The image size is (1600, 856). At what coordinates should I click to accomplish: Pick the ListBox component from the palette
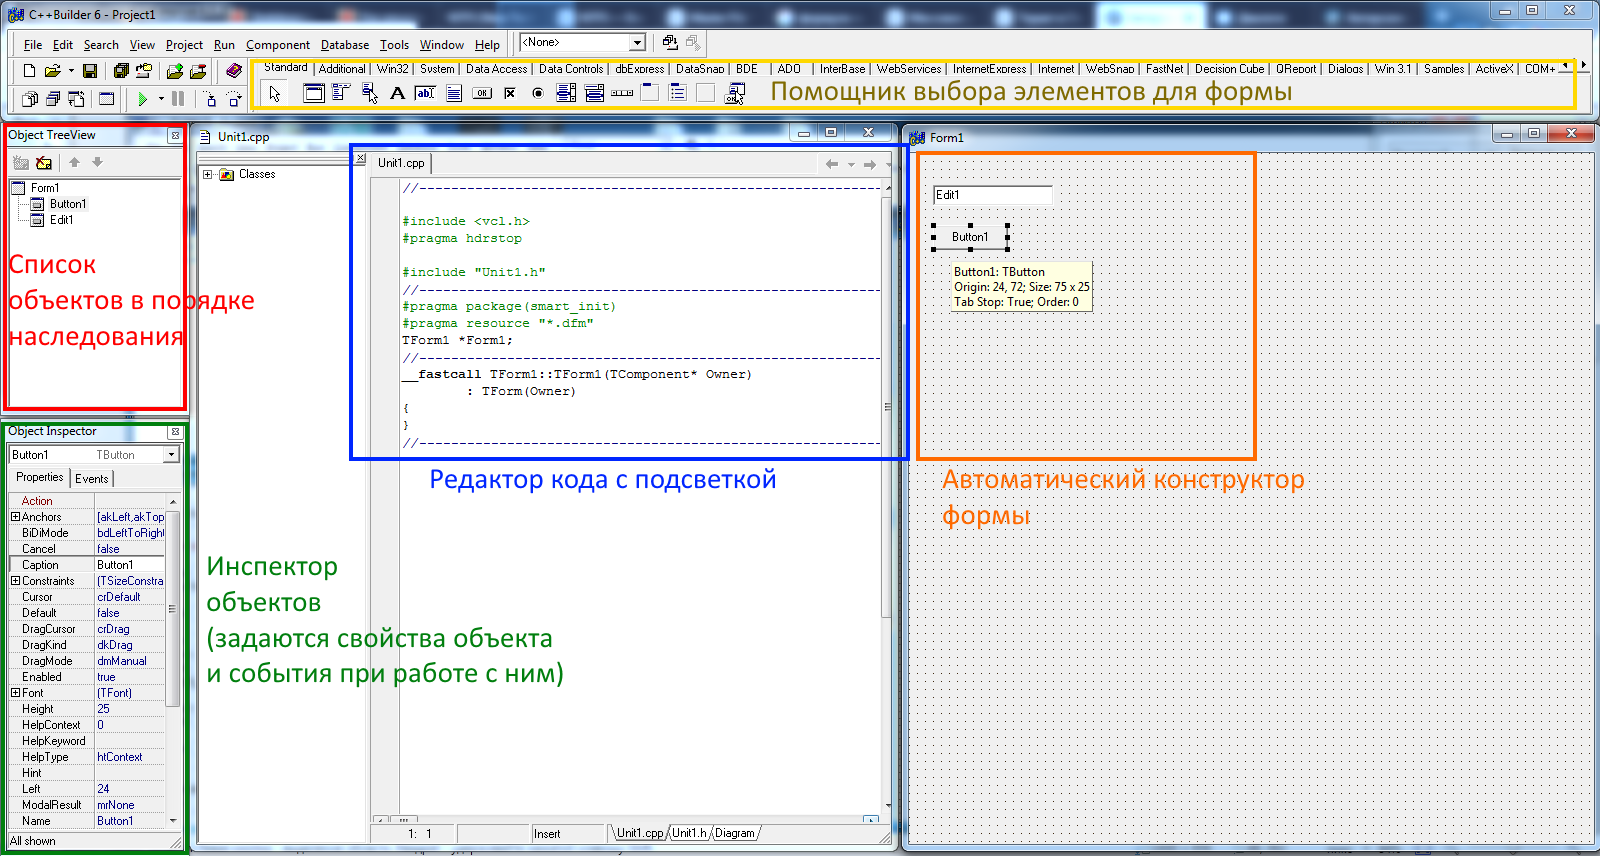(566, 93)
